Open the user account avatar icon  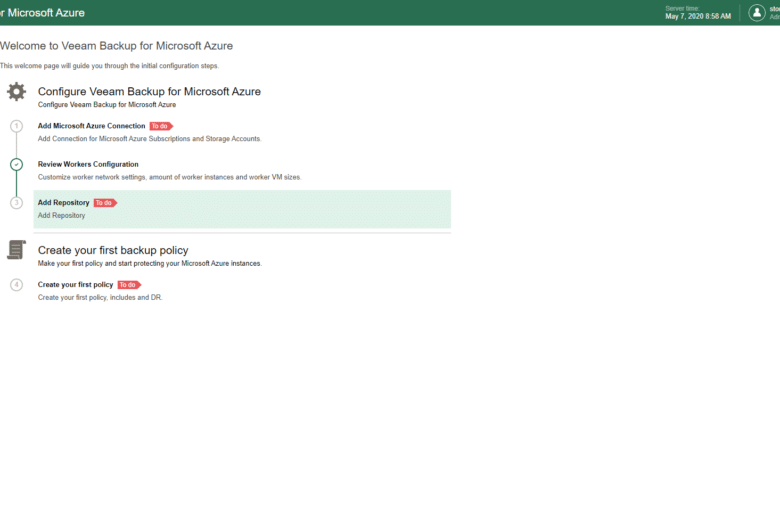pyautogui.click(x=757, y=13)
